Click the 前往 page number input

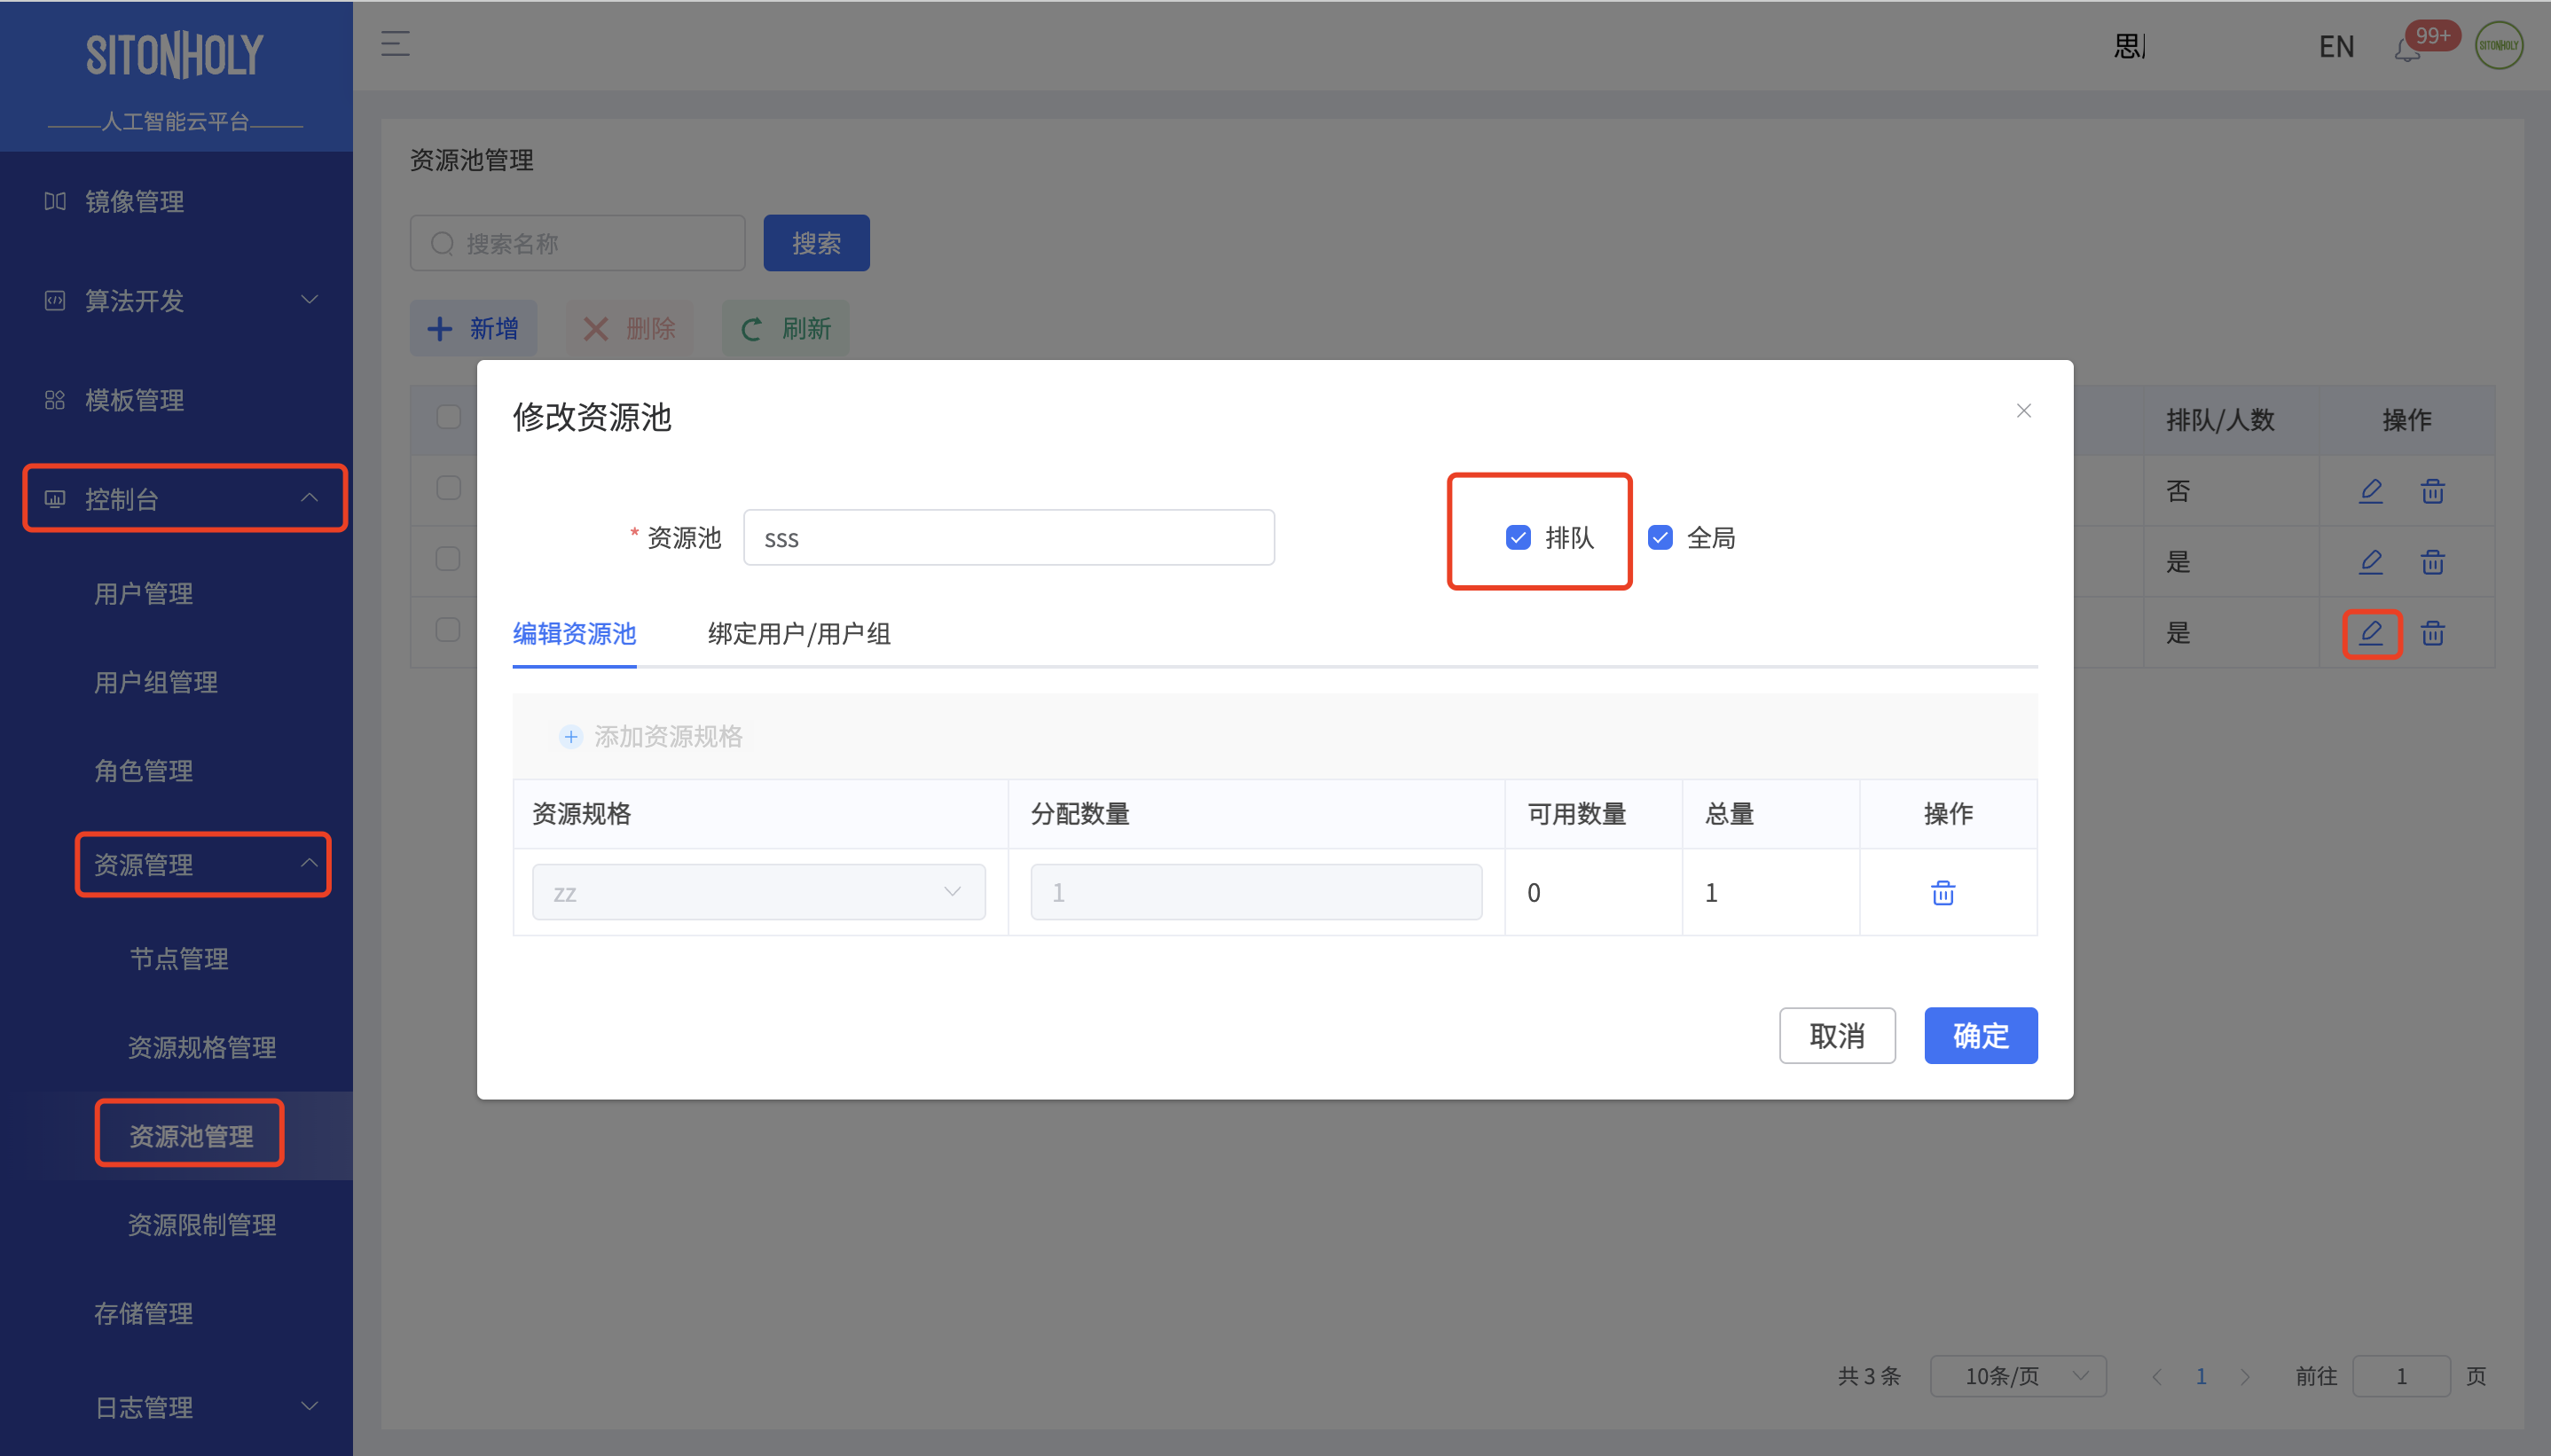tap(2401, 1376)
